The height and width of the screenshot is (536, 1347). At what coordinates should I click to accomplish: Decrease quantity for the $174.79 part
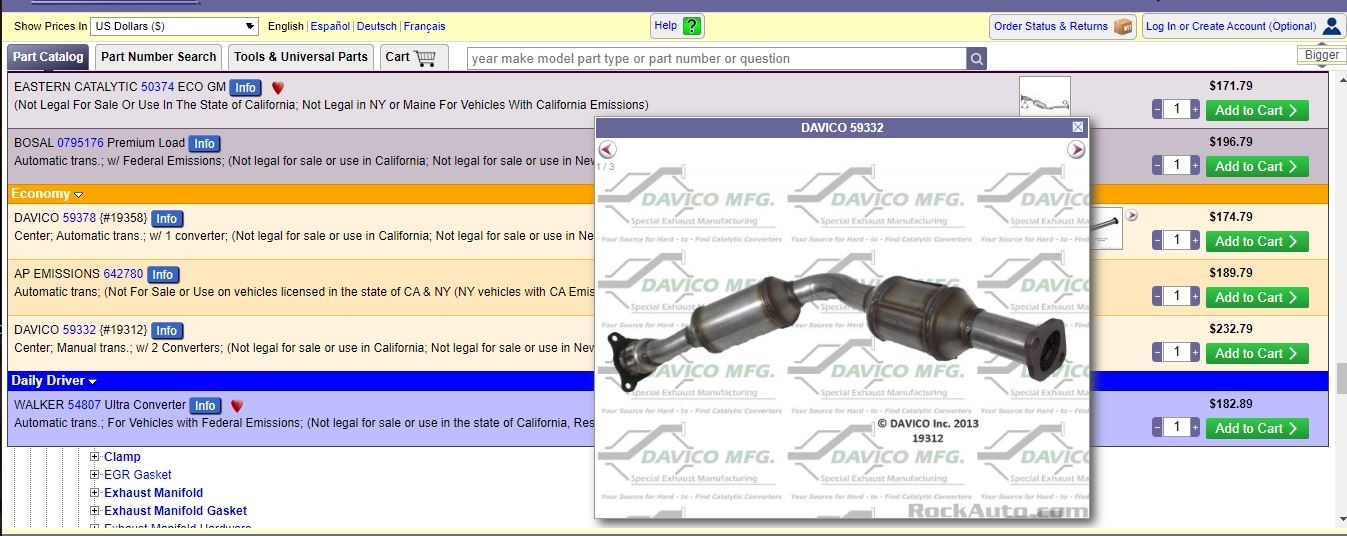click(1157, 241)
